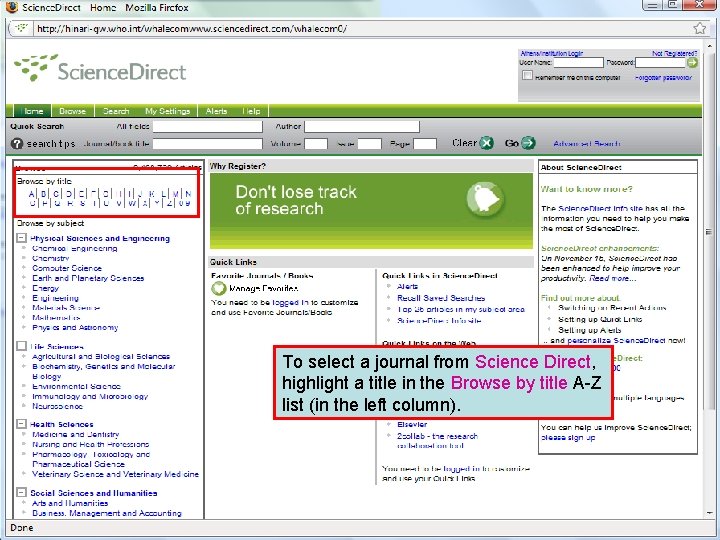The height and width of the screenshot is (540, 720).
Task: Click the ScienceDirect logo
Action: point(100,69)
